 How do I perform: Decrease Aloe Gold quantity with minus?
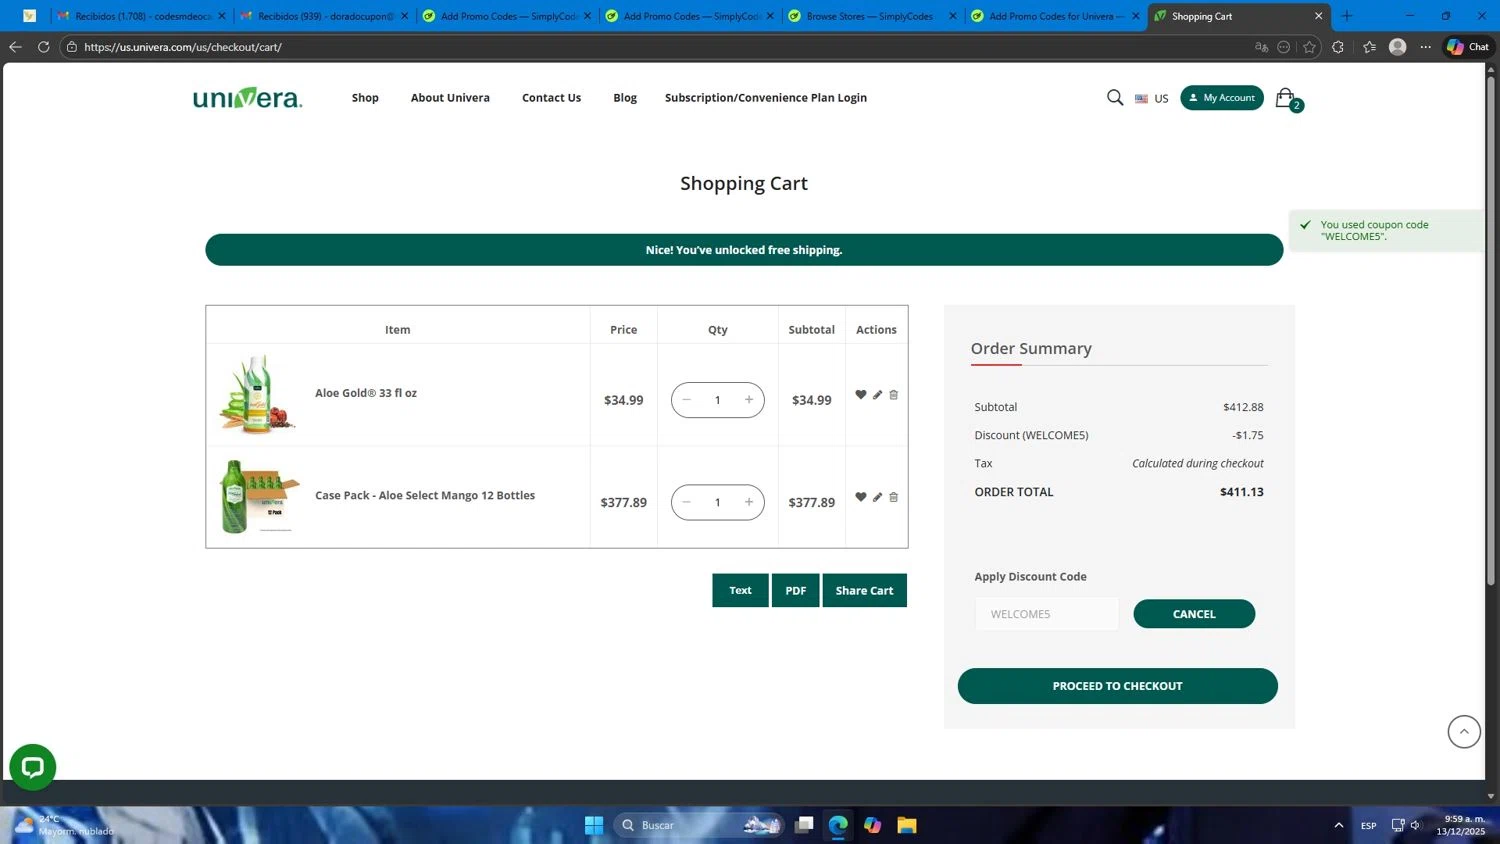pyautogui.click(x=687, y=400)
